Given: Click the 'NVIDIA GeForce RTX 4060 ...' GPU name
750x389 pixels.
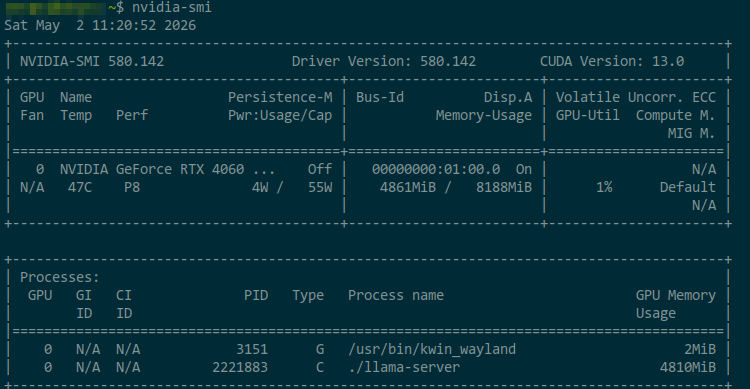Looking at the screenshot, I should coord(167,169).
